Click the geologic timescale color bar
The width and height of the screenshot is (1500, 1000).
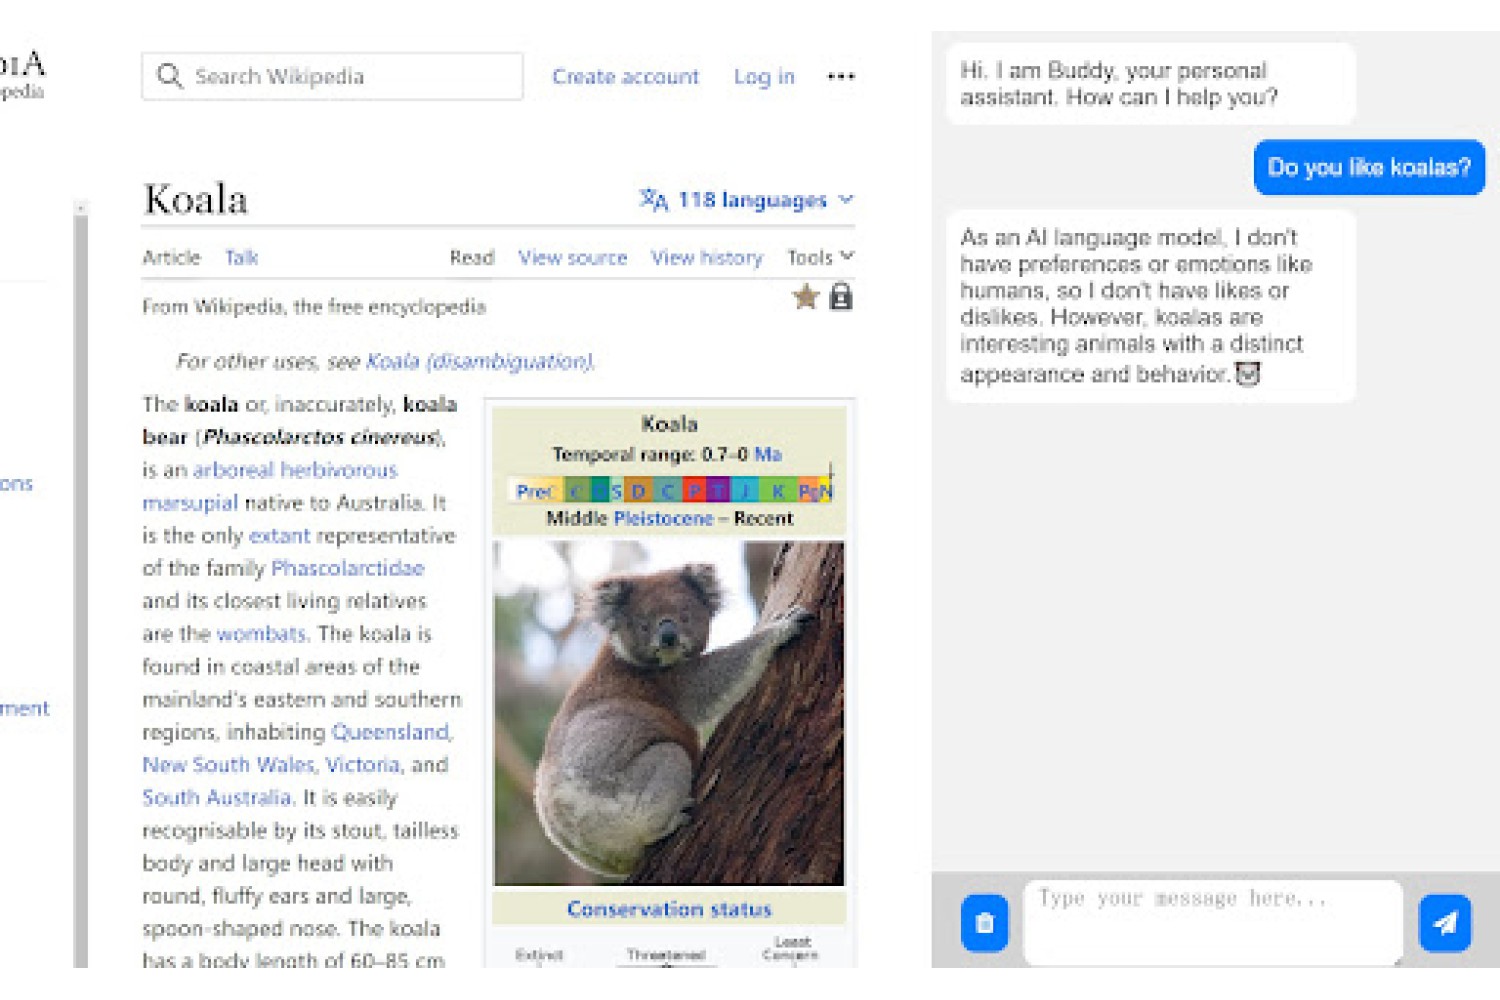pos(671,489)
